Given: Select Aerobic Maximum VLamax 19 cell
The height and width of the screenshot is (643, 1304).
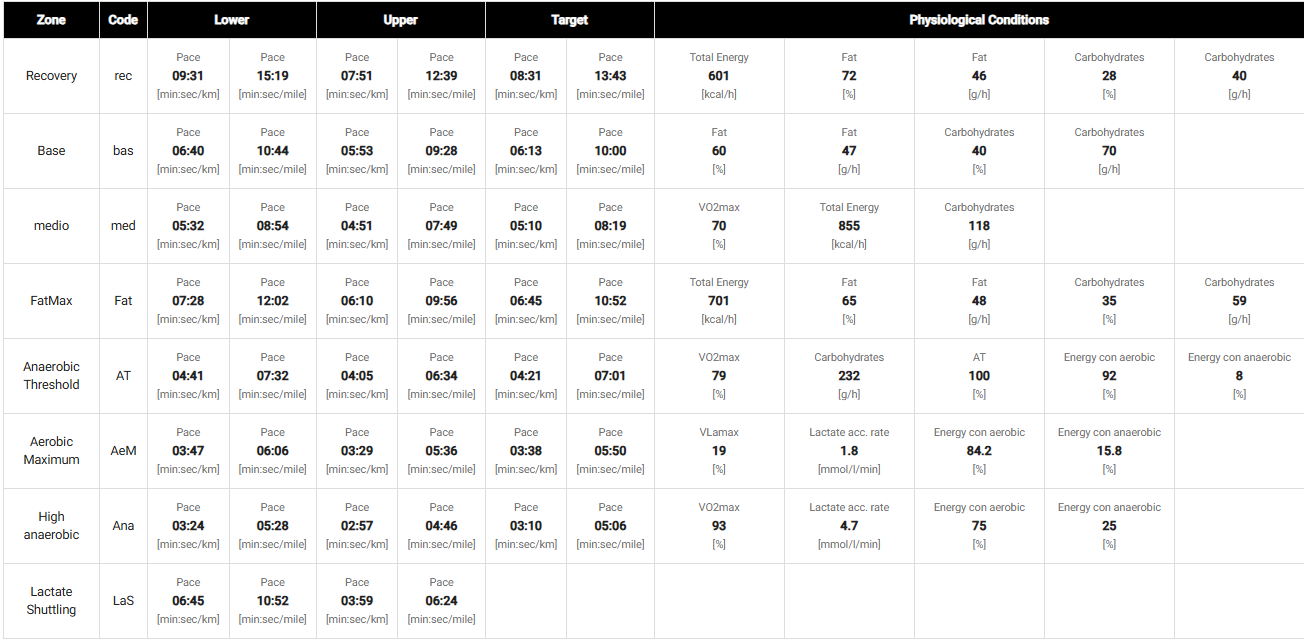Looking at the screenshot, I should click(719, 451).
